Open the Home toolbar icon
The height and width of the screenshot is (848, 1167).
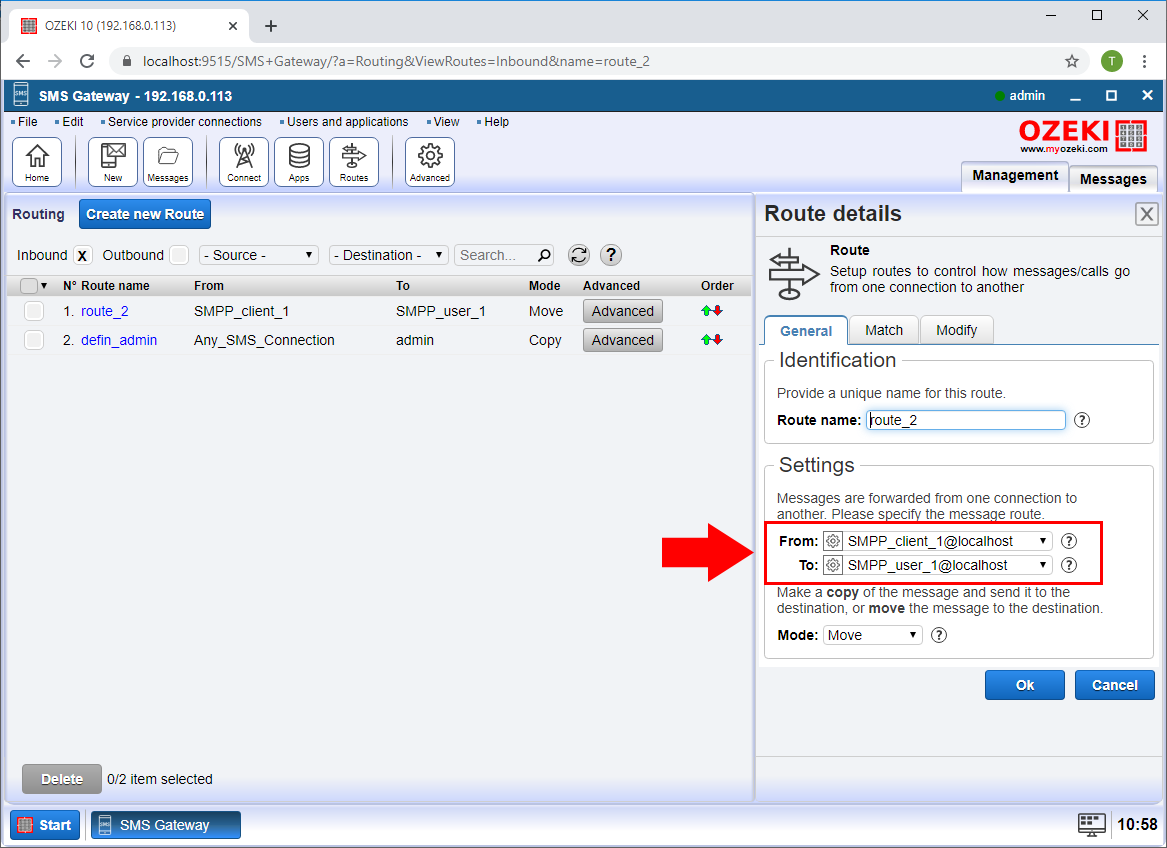tap(37, 162)
